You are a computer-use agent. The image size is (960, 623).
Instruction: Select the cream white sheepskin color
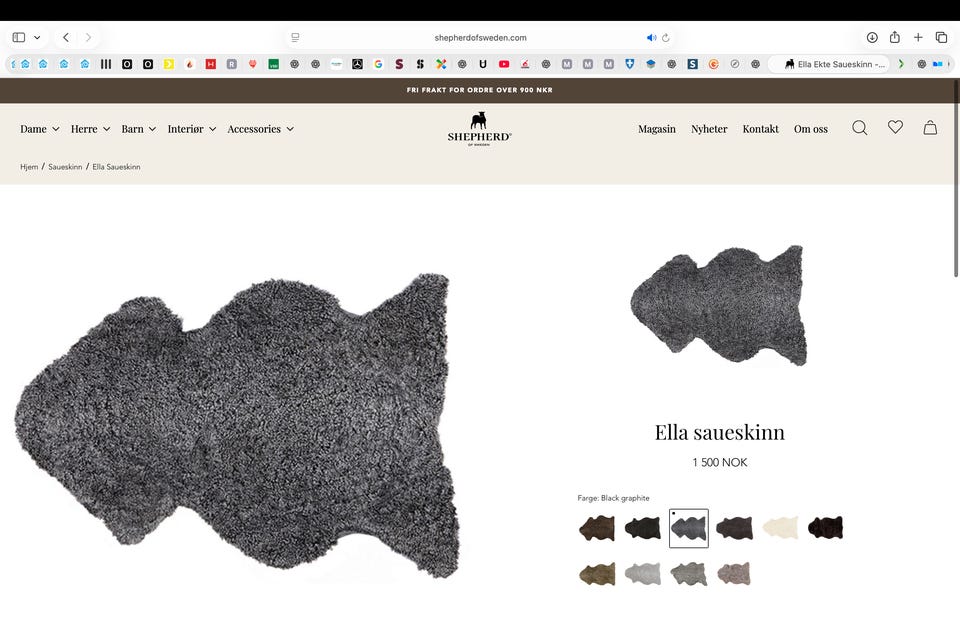780,528
